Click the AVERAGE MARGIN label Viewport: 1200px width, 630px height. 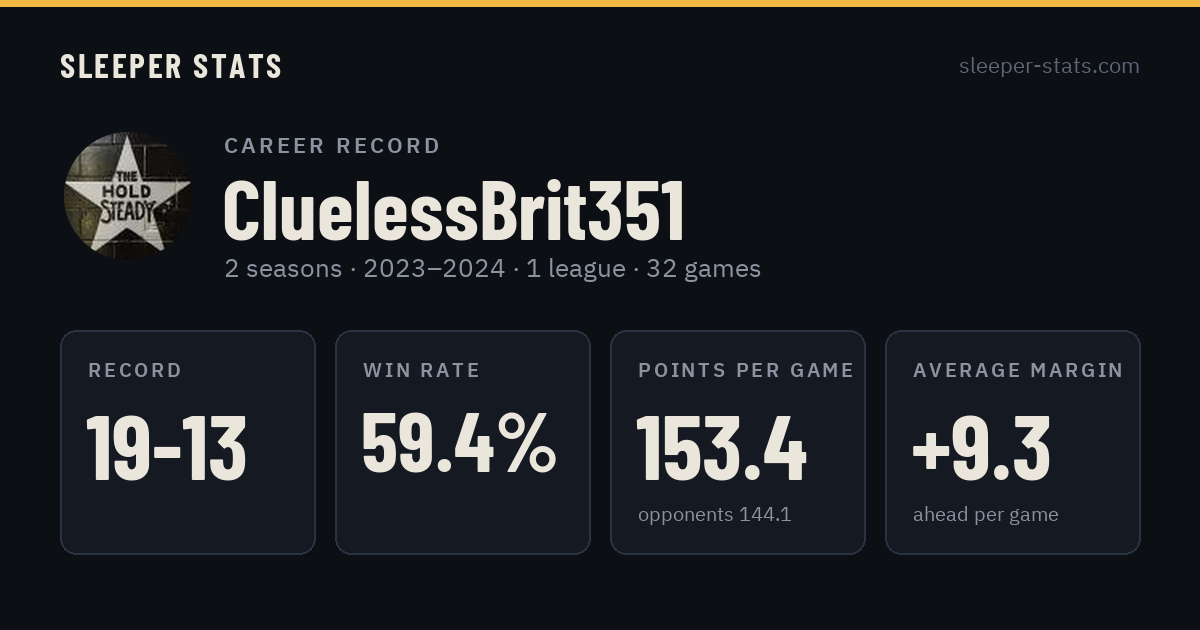coord(1018,371)
